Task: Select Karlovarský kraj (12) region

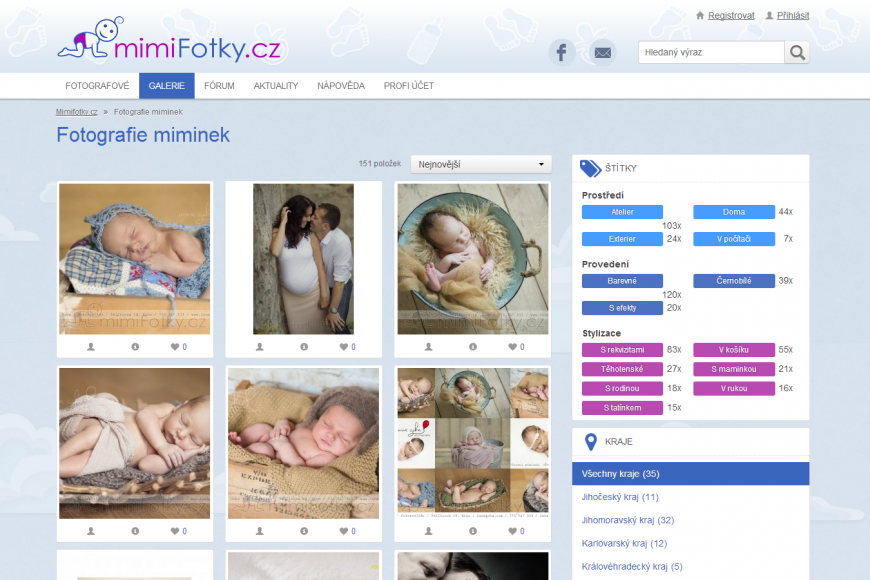Action: [690, 544]
